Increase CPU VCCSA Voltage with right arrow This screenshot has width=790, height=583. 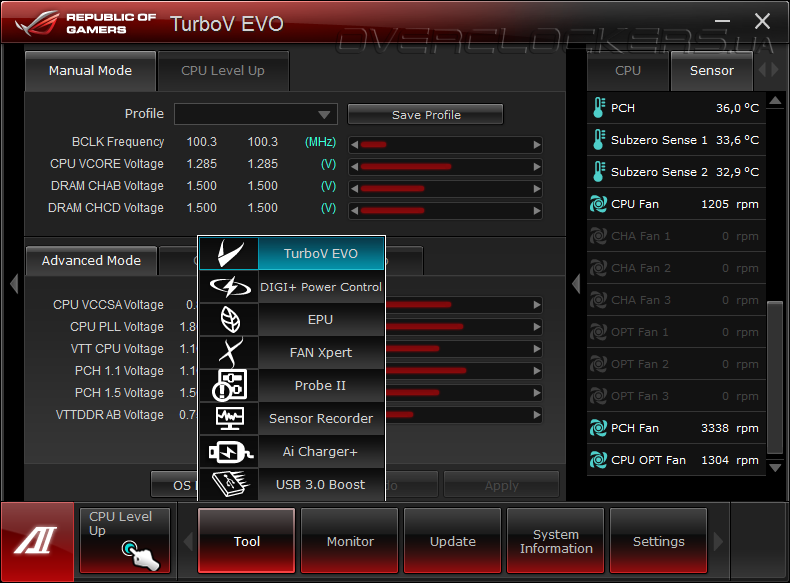pyautogui.click(x=537, y=305)
